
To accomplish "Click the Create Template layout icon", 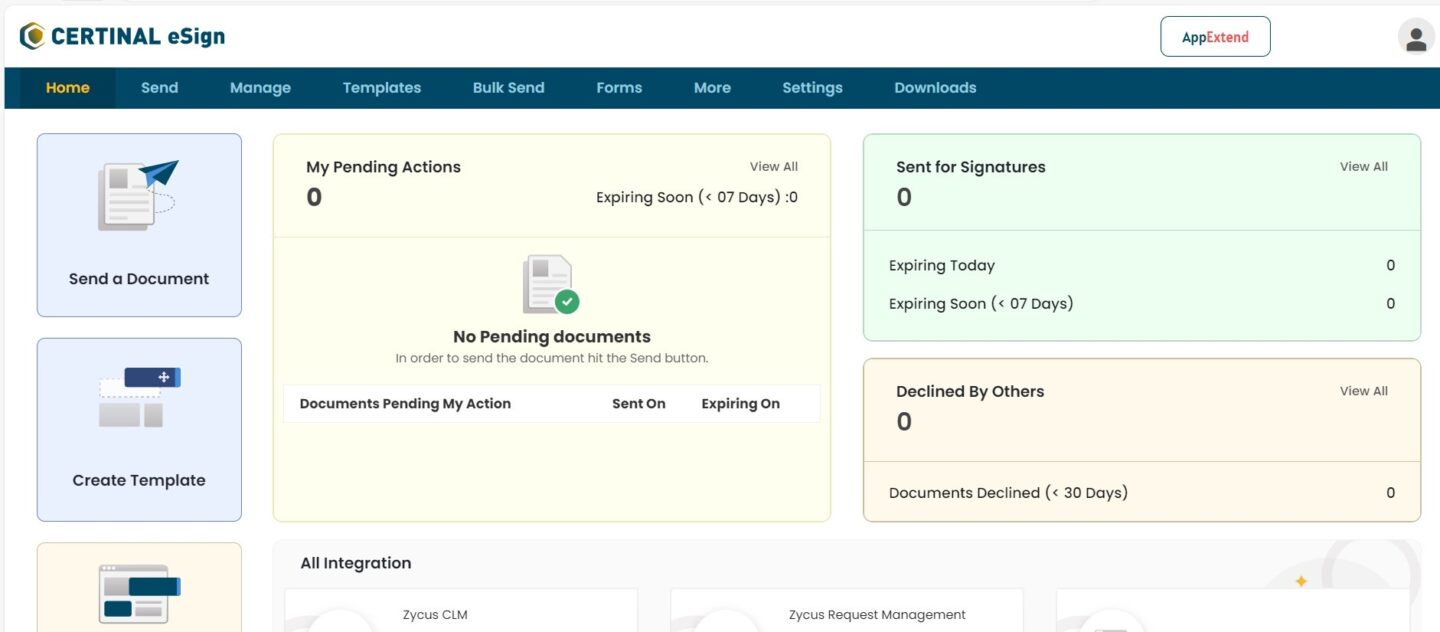I will (139, 398).
